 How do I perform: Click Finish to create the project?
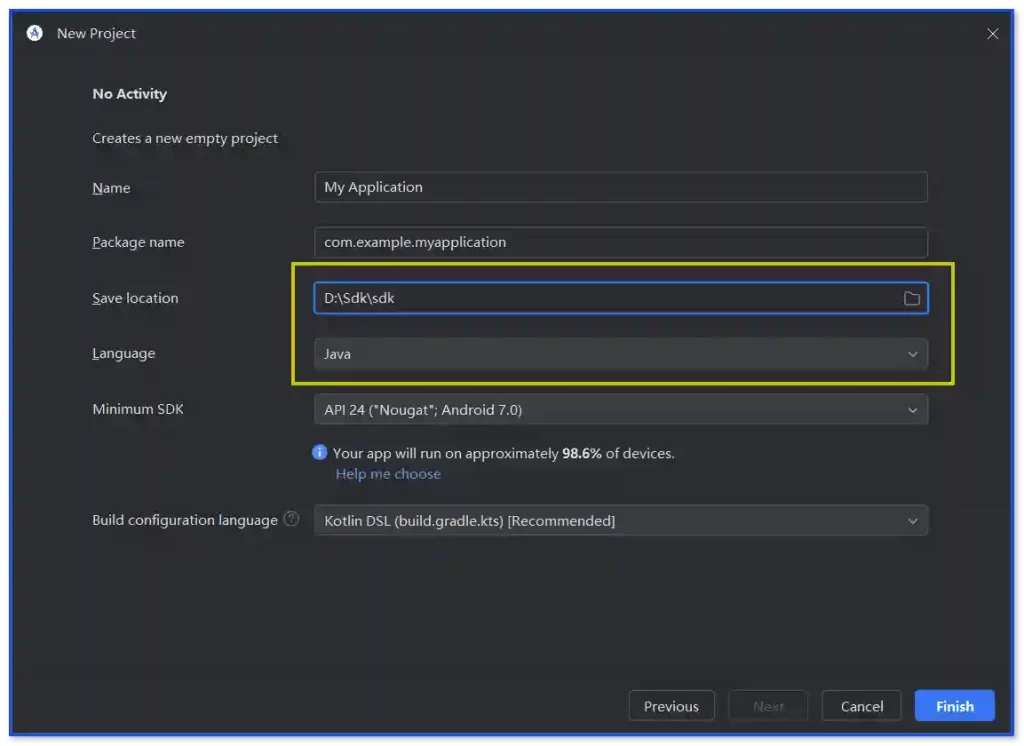(954, 706)
